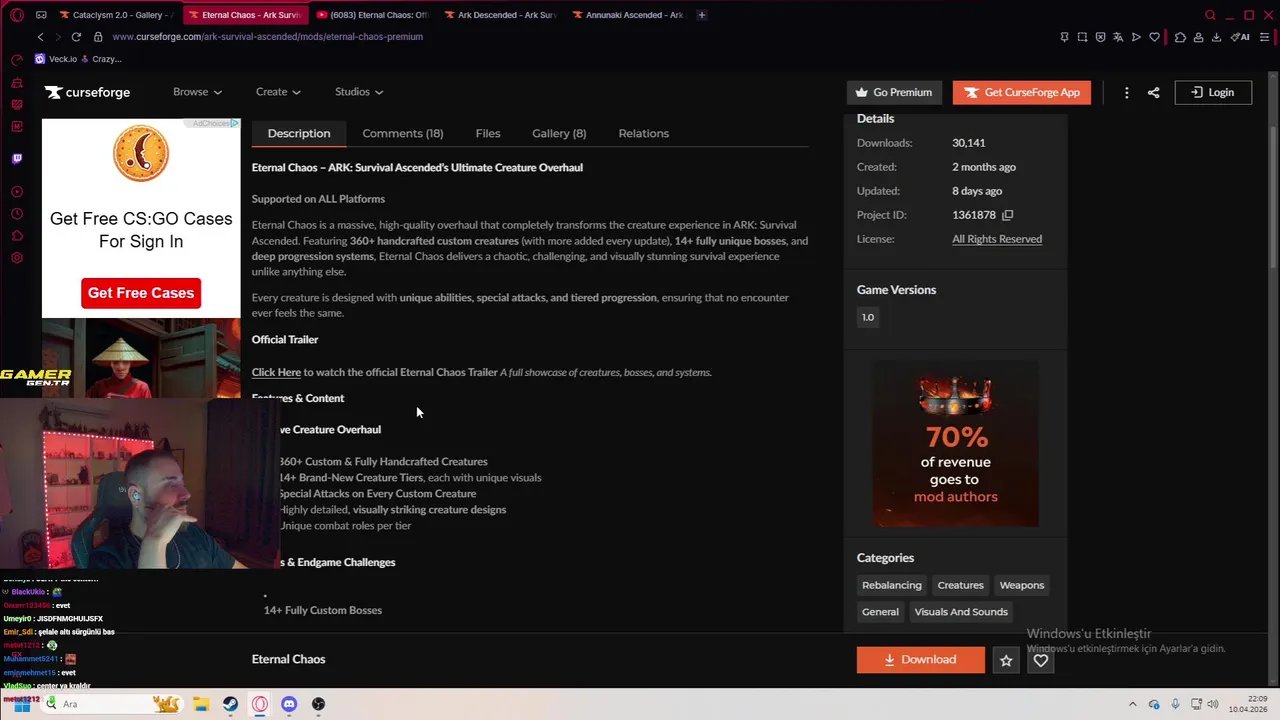Take a snapshot with the capture icon

pos(1082,37)
